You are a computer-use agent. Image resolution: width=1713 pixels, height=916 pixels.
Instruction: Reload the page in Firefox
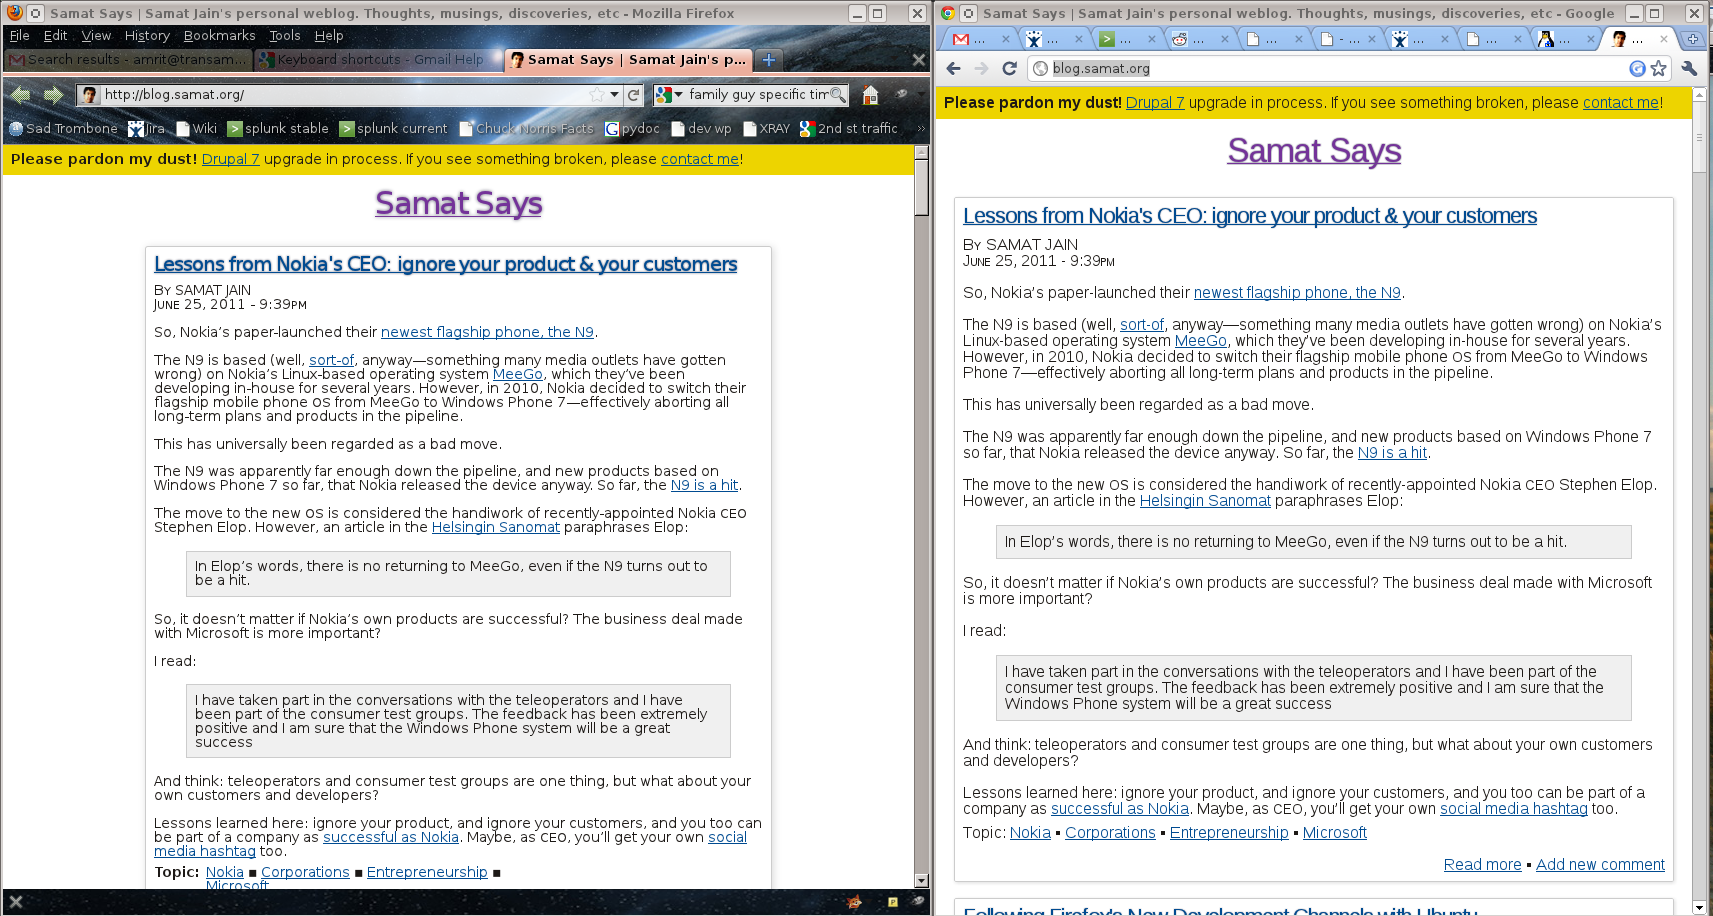[633, 95]
